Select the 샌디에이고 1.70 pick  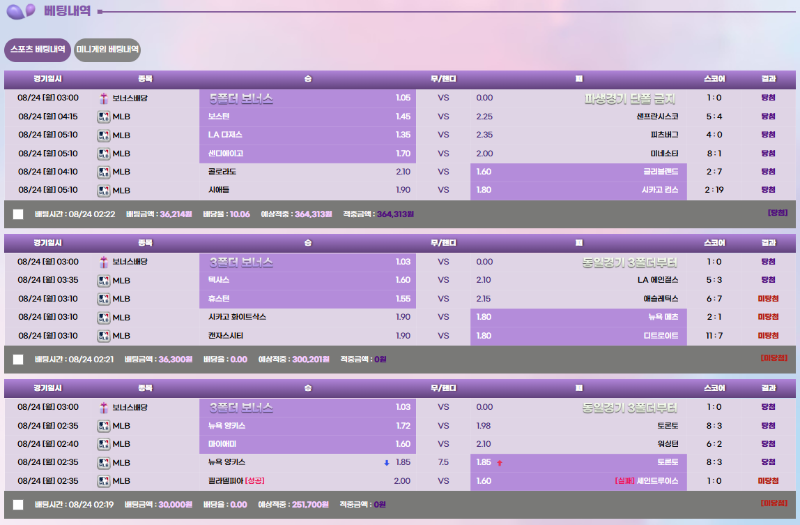[x=308, y=153]
